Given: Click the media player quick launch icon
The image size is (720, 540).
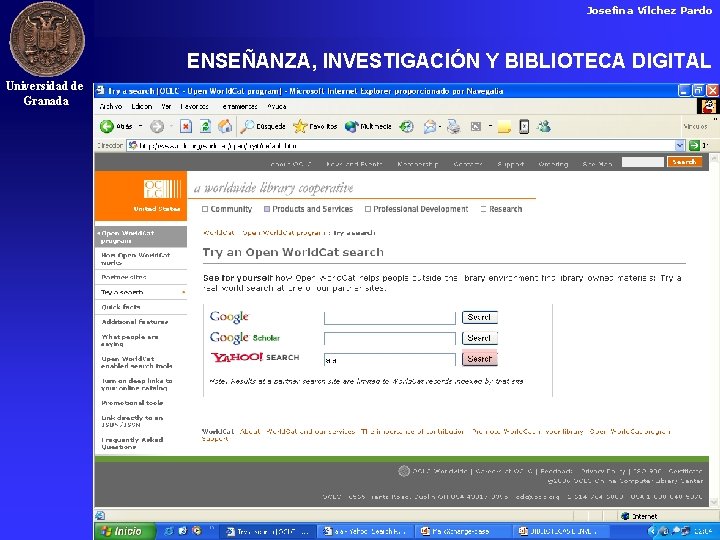Looking at the screenshot, I should [x=197, y=531].
